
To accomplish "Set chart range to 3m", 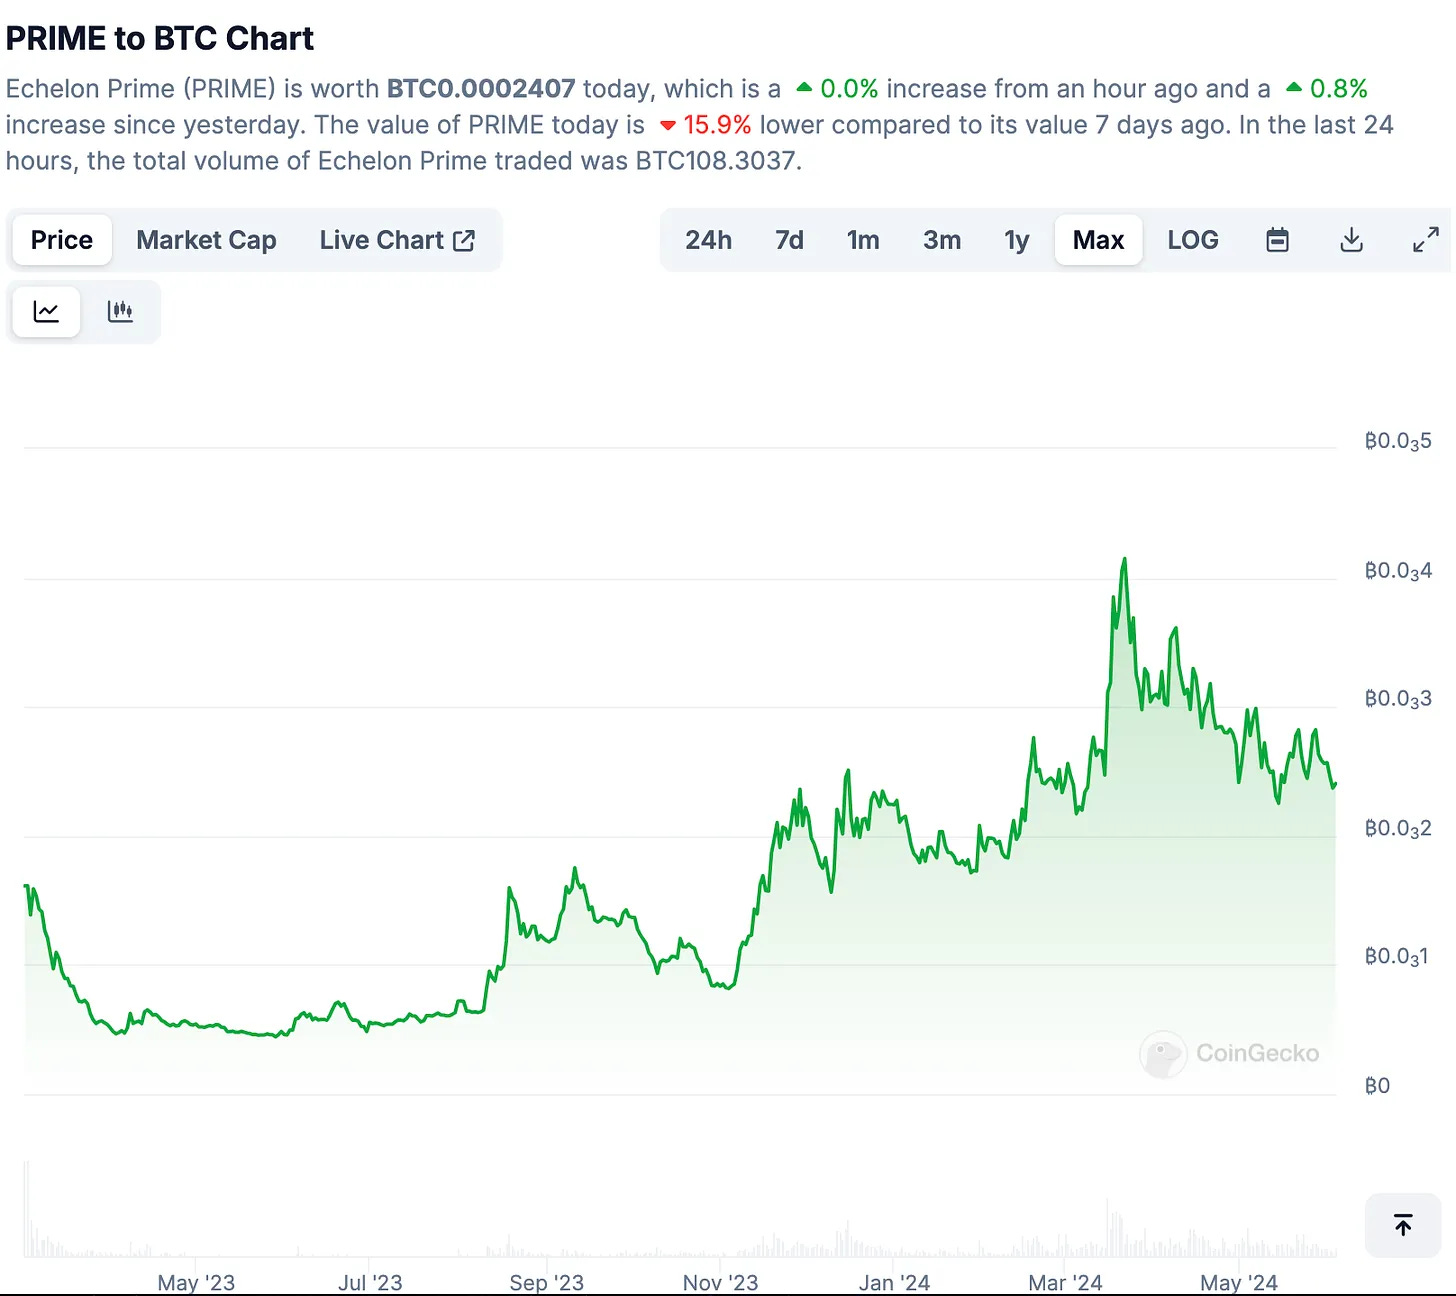I will (x=942, y=240).
